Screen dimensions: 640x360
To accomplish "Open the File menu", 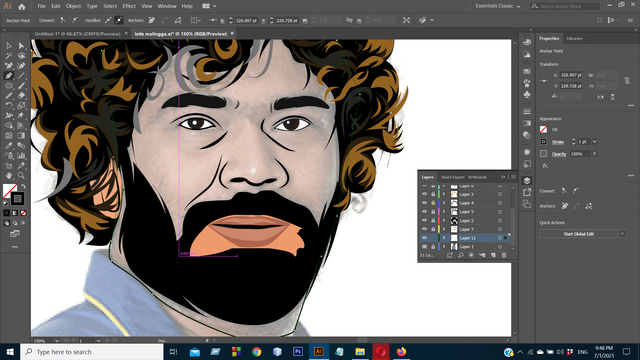I will (41, 6).
